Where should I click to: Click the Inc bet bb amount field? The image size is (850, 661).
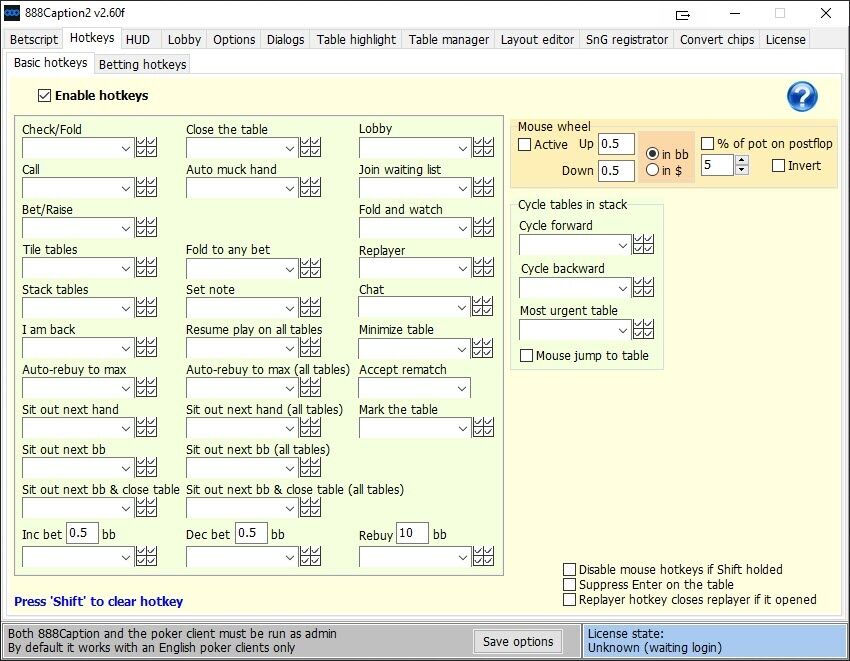[82, 534]
